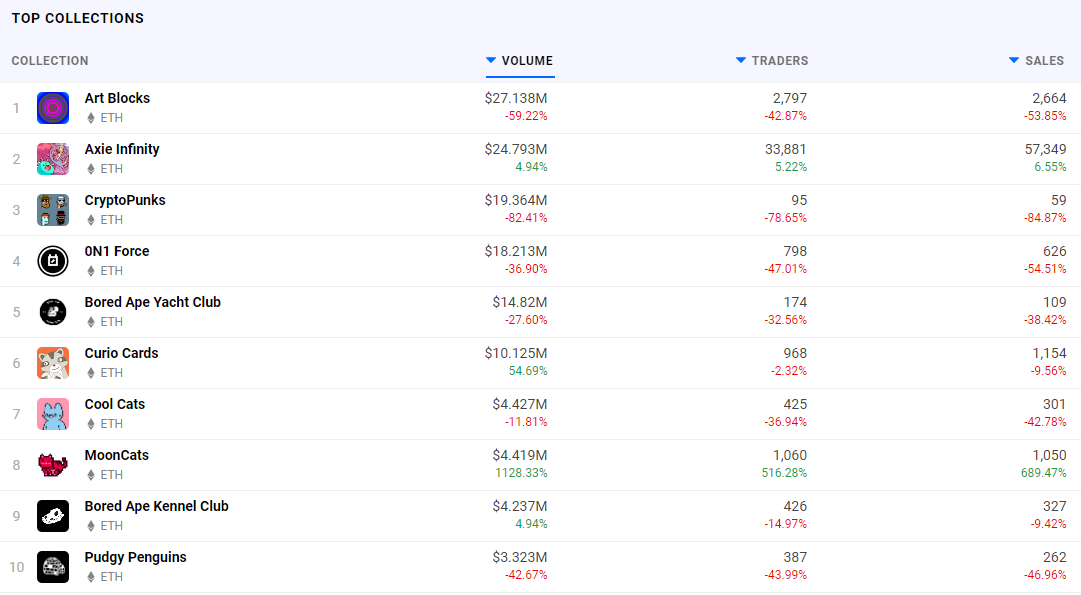Open the Cool Cats collection link
Screen dimensions: 1081x595
coord(114,404)
